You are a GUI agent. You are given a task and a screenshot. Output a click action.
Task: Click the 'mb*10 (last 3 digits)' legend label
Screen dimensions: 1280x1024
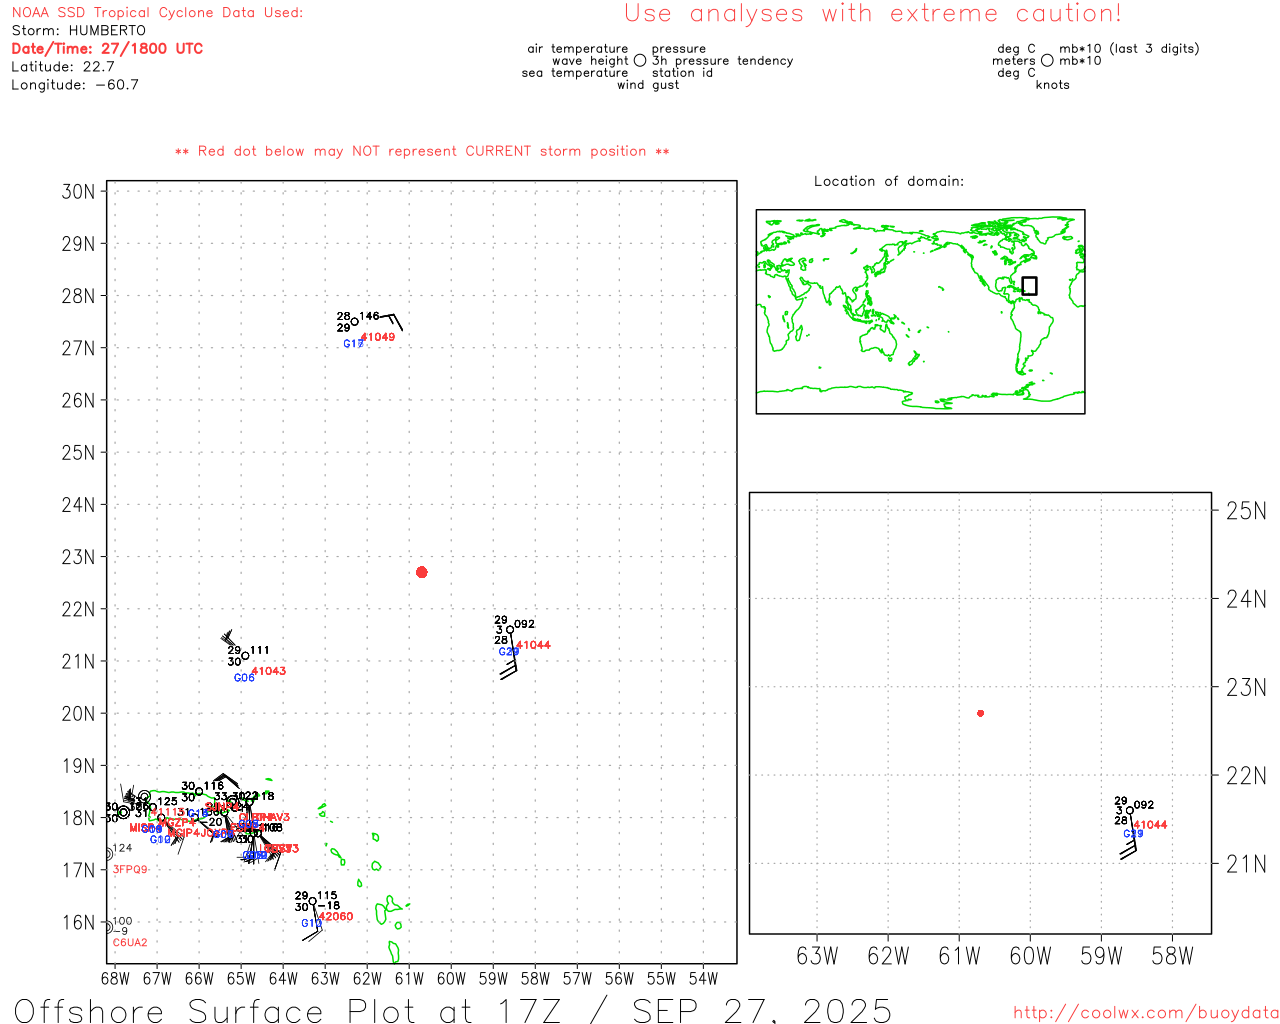pos(1129,48)
